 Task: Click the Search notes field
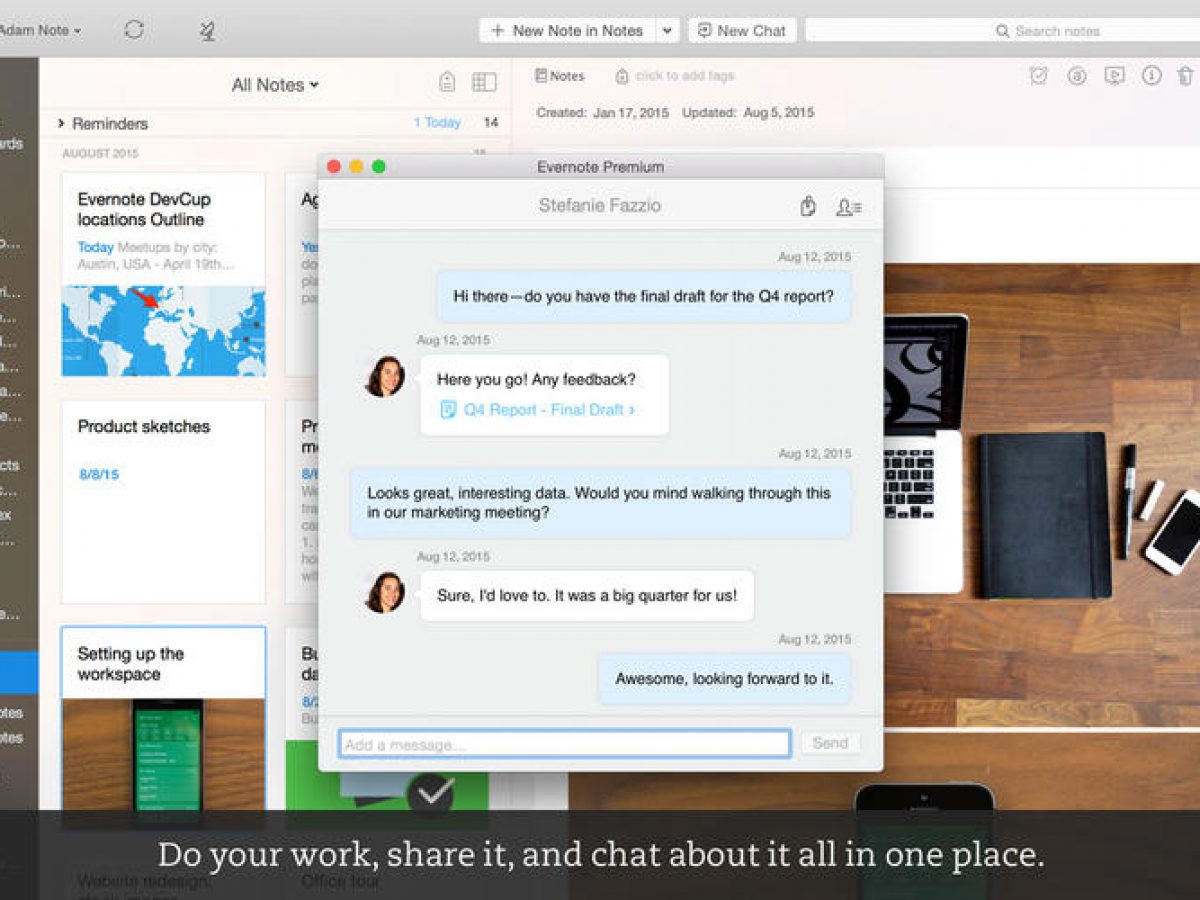(x=1002, y=31)
